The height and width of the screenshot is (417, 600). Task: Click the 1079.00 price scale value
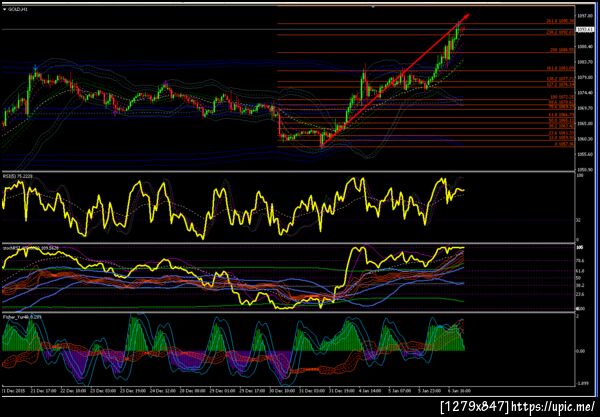tap(584, 77)
